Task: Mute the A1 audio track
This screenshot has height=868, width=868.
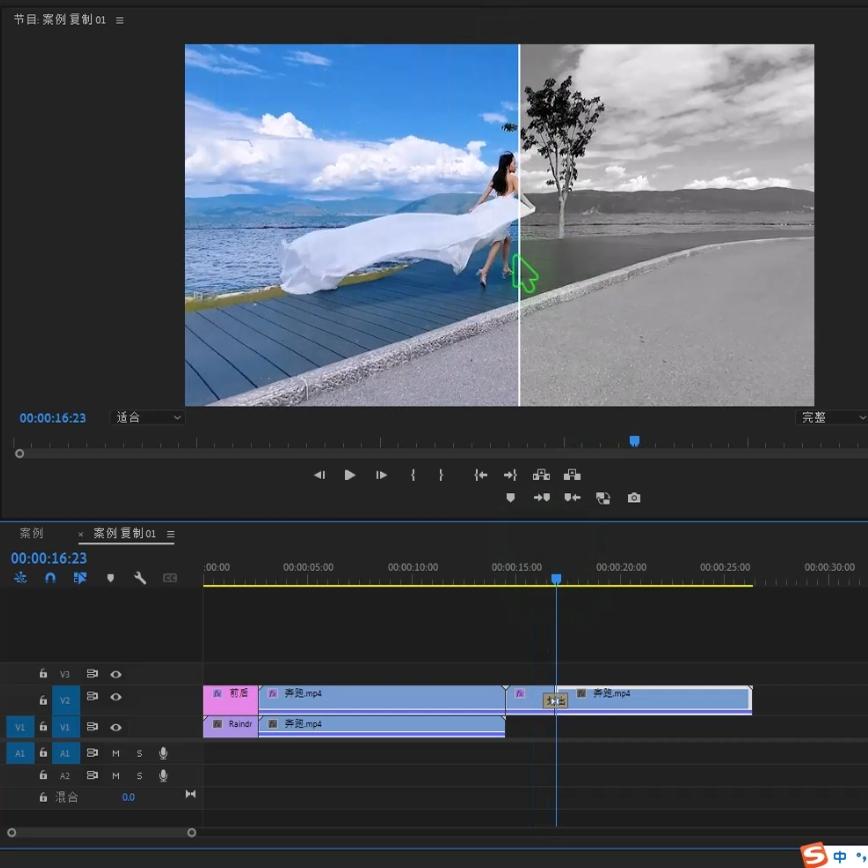Action: [116, 753]
